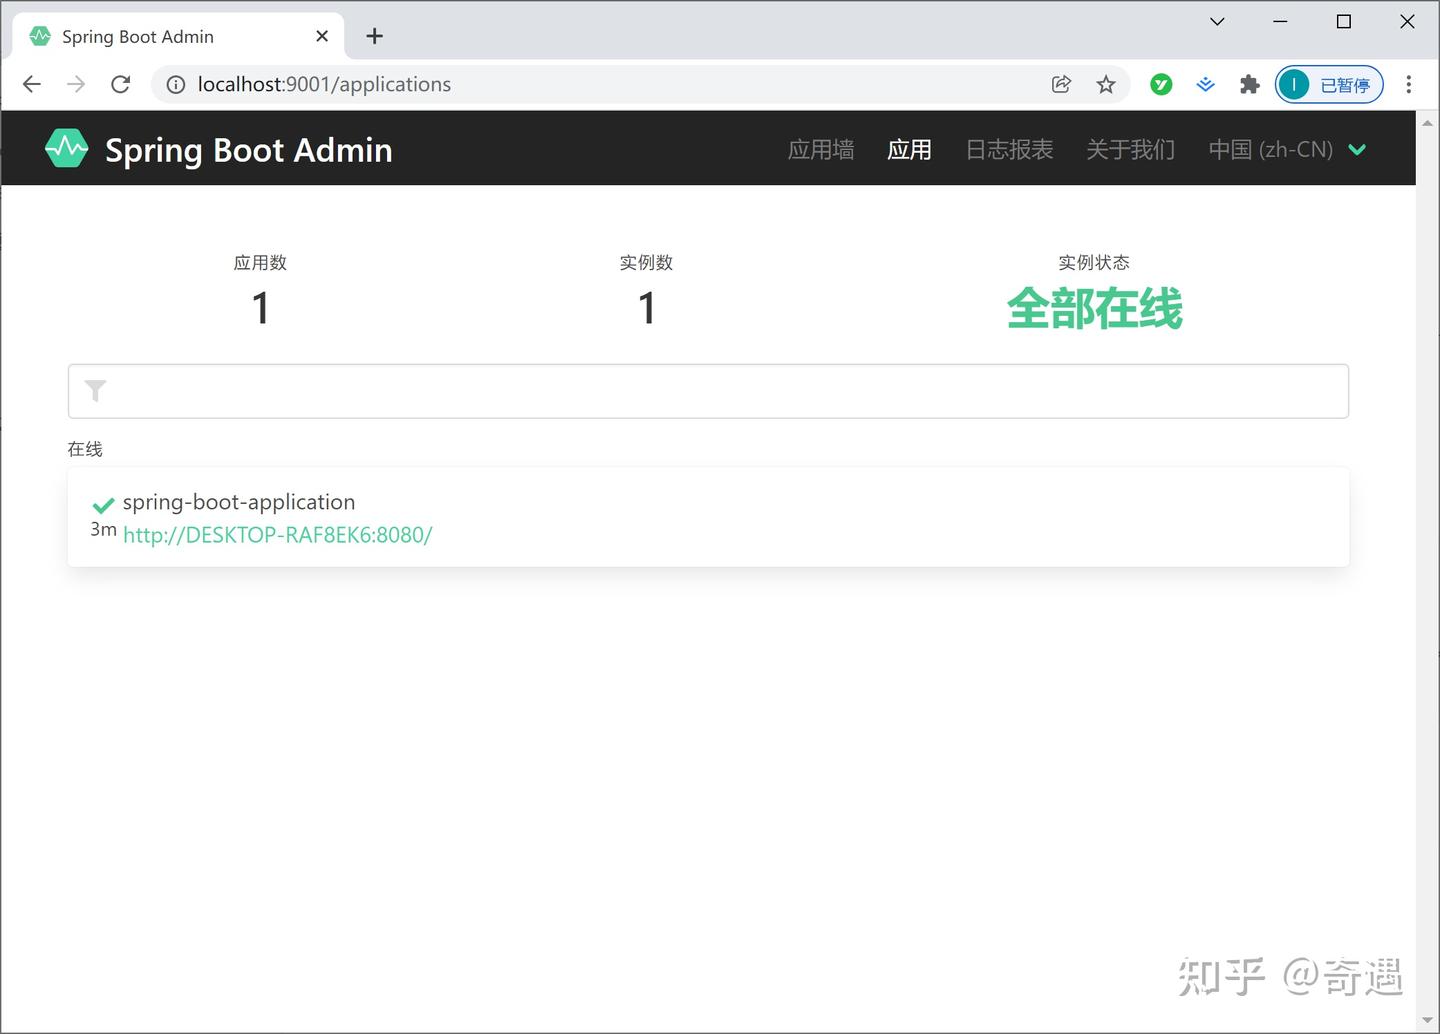Click the site info icon in the address bar
This screenshot has width=1440, height=1034.
[x=174, y=84]
